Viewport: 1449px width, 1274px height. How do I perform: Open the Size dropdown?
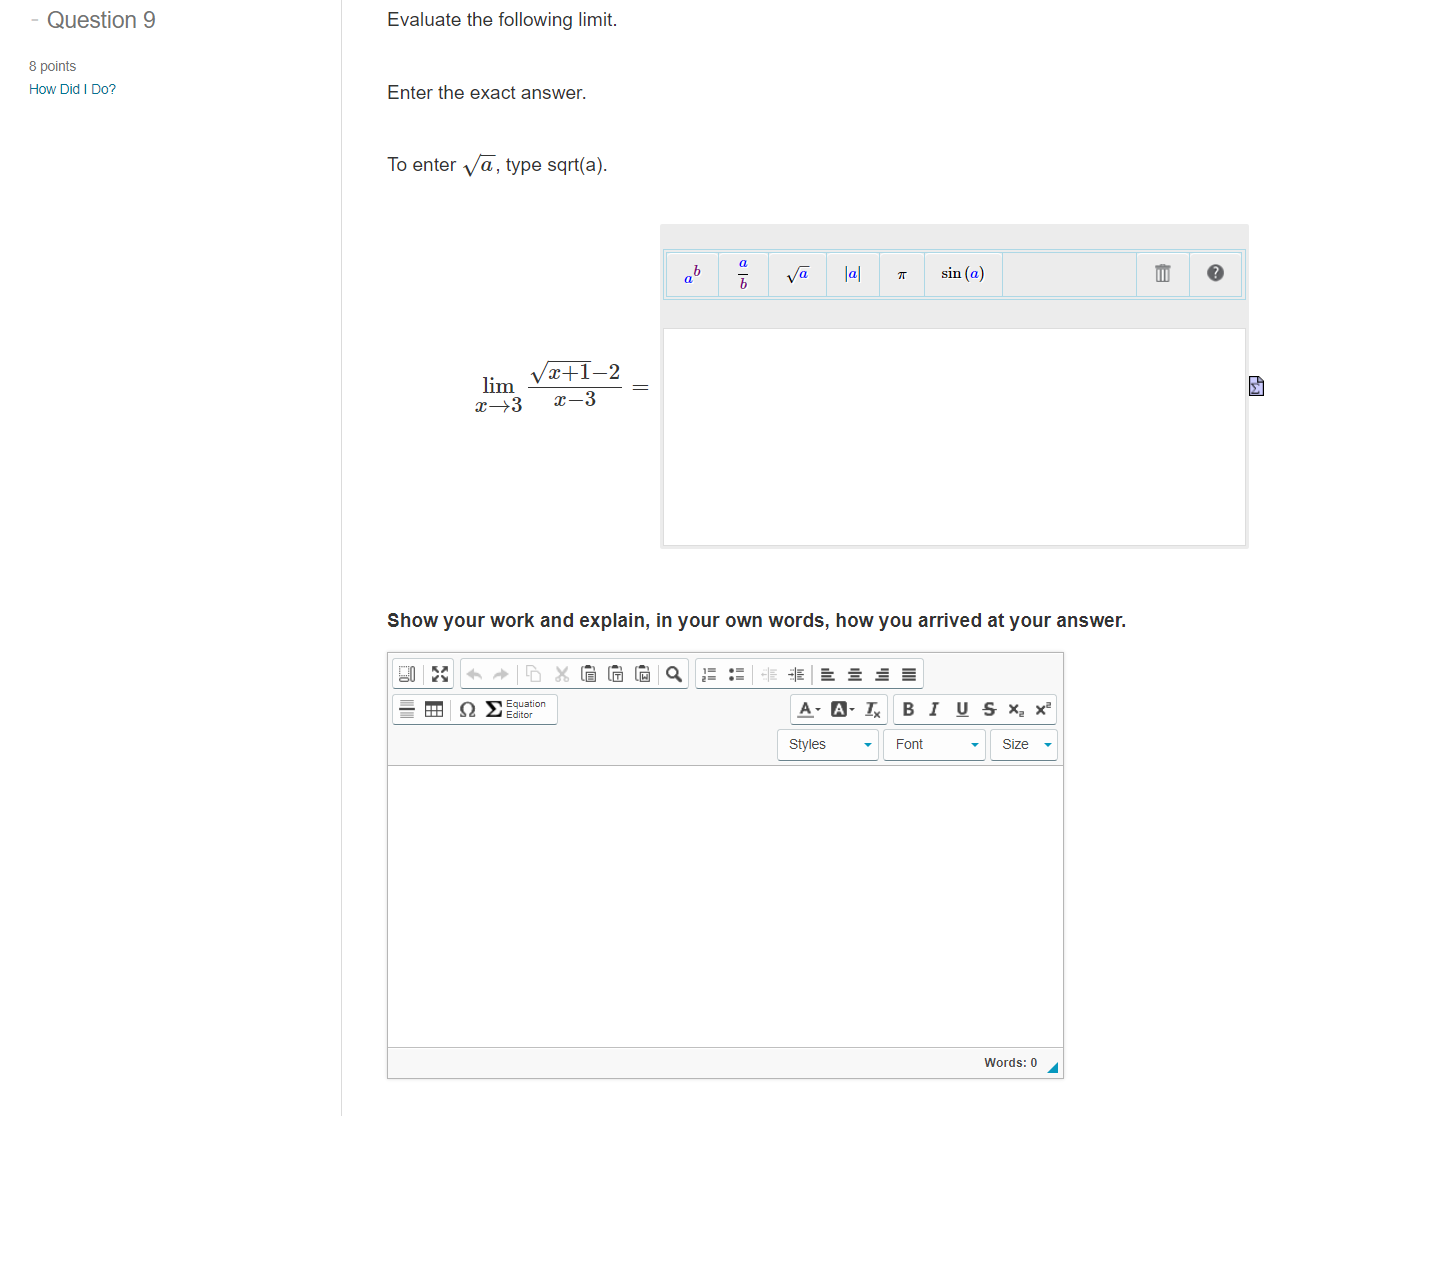[x=1022, y=744]
